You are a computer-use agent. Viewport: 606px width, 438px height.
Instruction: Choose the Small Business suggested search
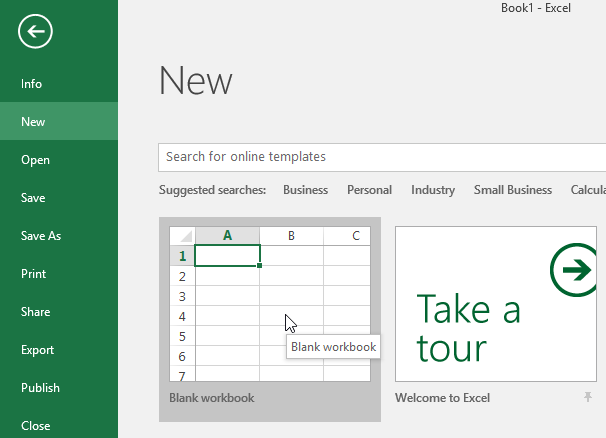click(x=512, y=190)
